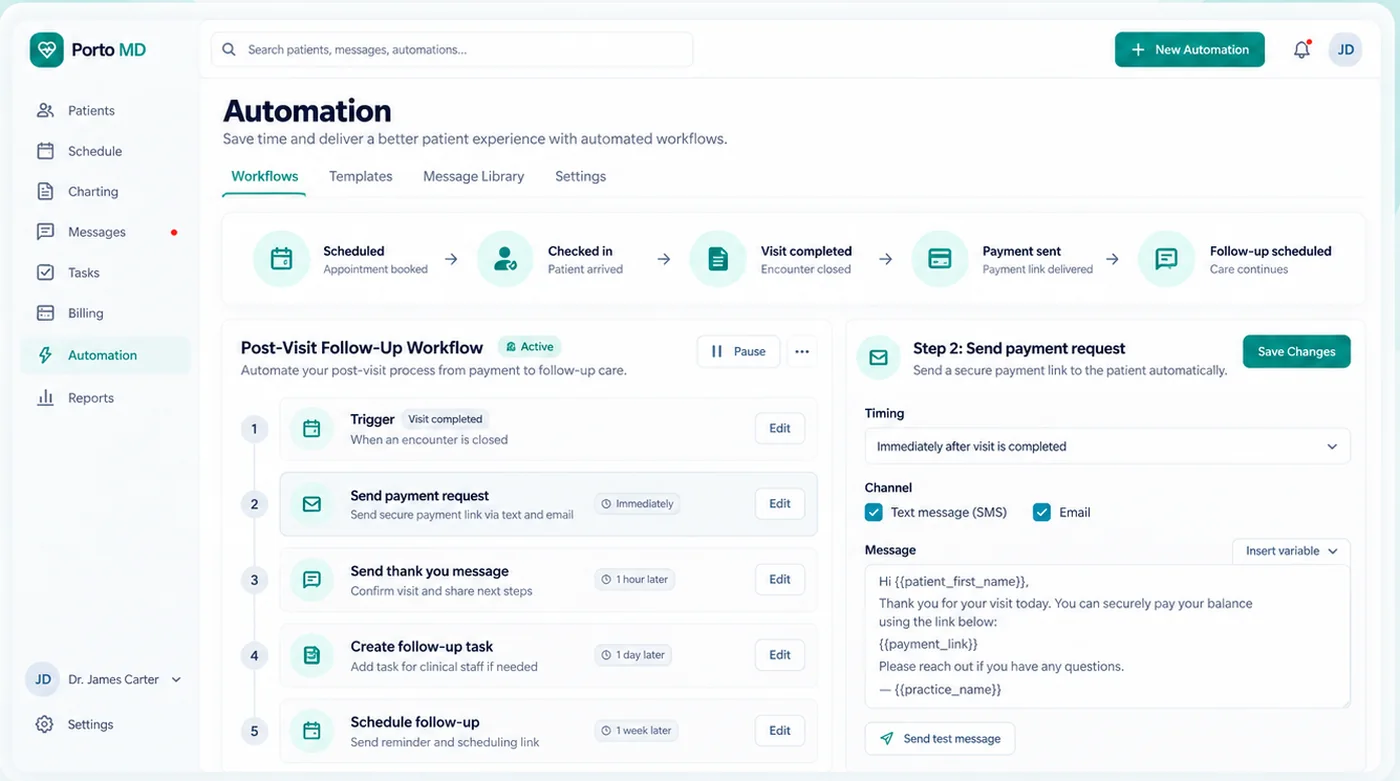The height and width of the screenshot is (781, 1400).
Task: Click the Visit completed document icon
Action: click(718, 259)
